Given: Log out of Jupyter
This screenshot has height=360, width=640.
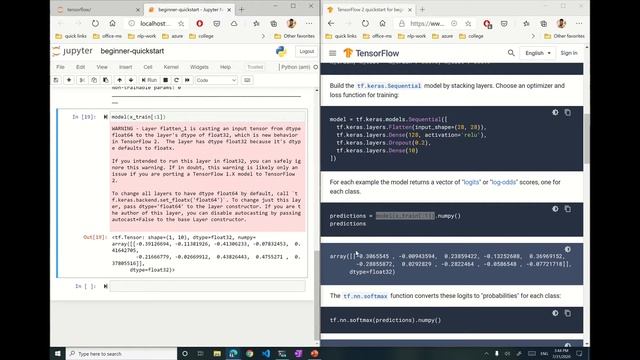Looking at the screenshot, I should 307,51.
